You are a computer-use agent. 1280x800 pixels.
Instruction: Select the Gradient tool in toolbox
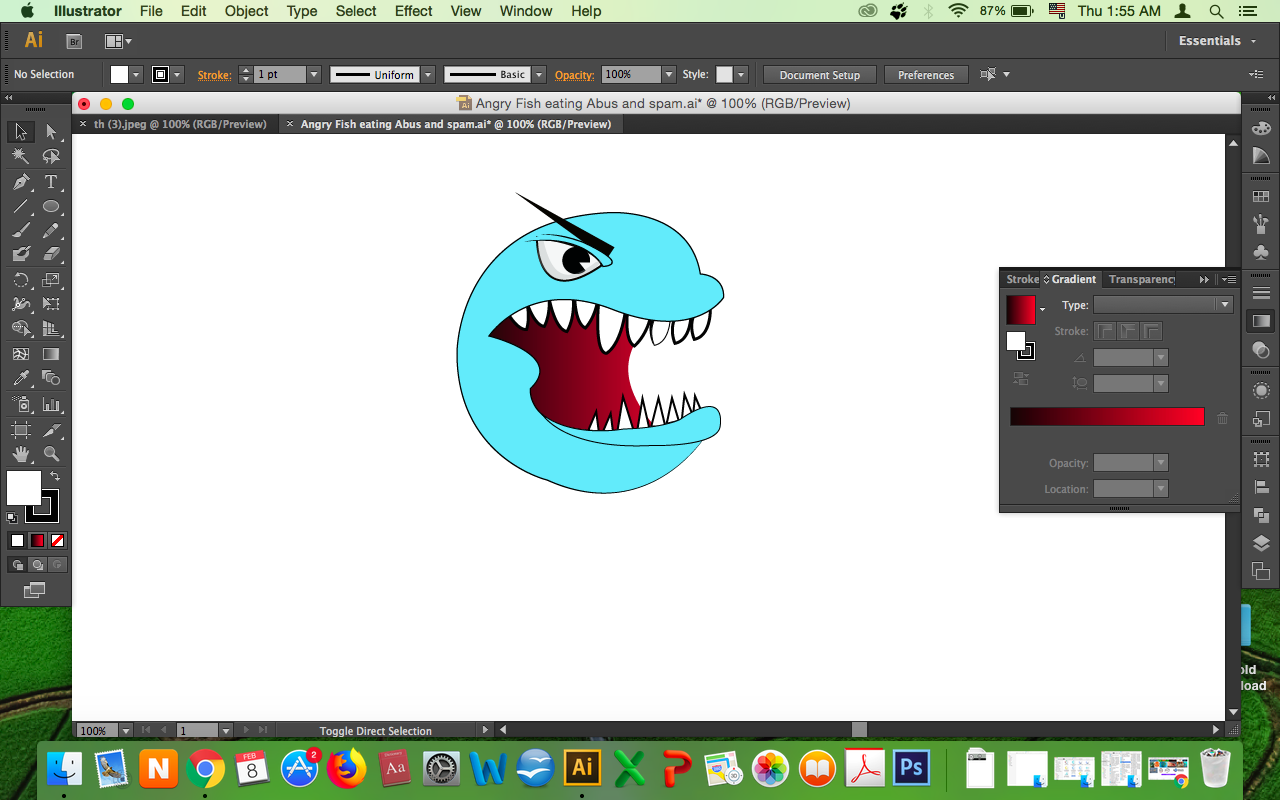(x=51, y=354)
